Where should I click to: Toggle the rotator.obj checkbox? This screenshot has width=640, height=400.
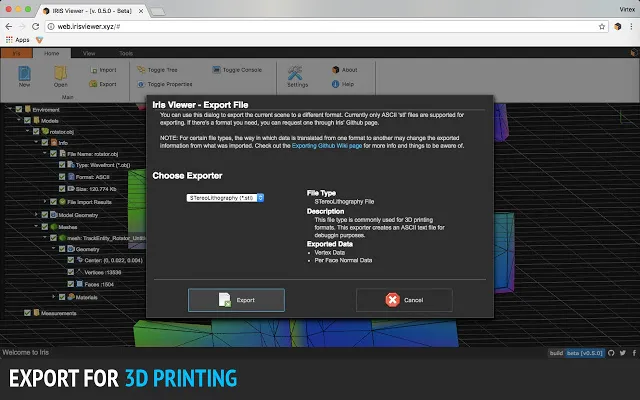[36, 131]
